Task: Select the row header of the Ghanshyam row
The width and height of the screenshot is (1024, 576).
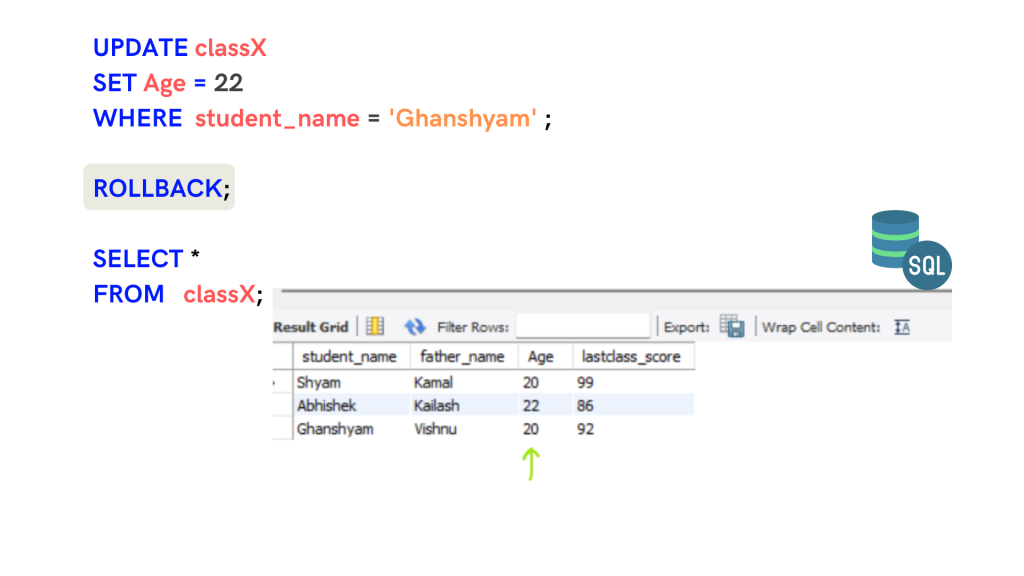Action: coord(283,428)
